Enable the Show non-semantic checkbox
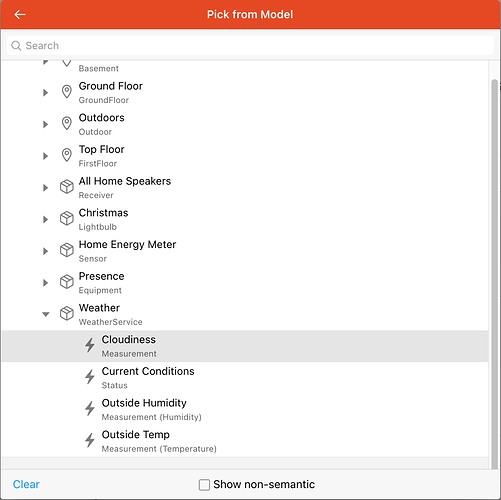The height and width of the screenshot is (500, 501). 204,485
